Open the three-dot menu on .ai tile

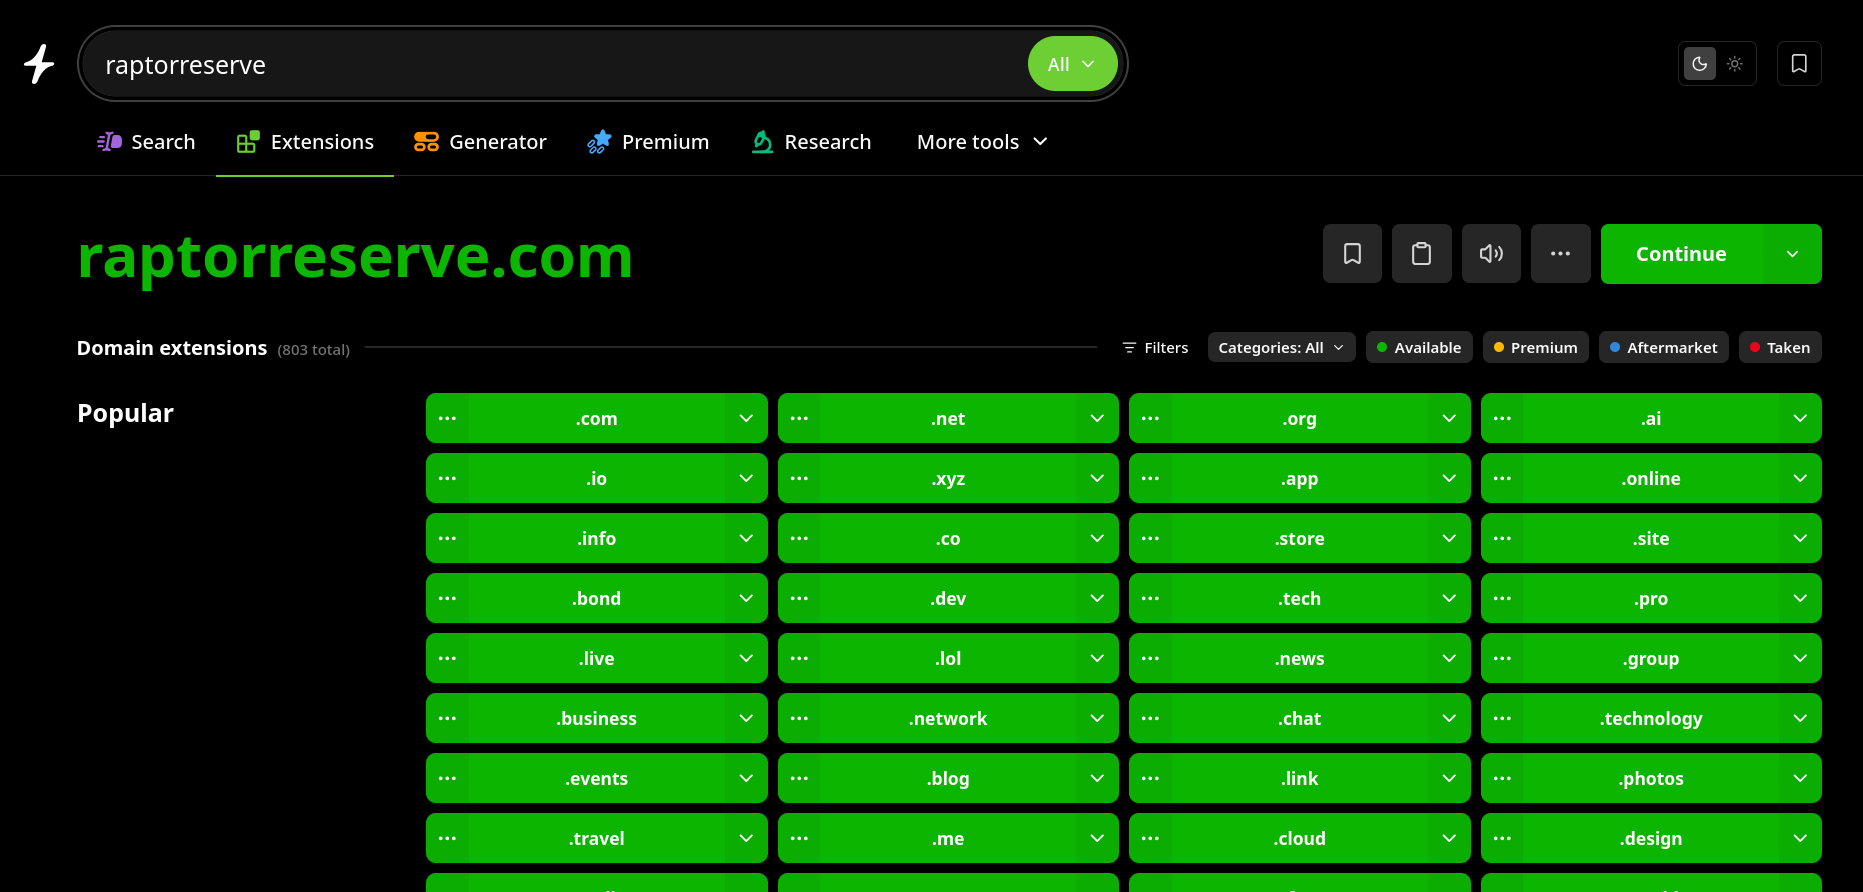click(x=1502, y=418)
